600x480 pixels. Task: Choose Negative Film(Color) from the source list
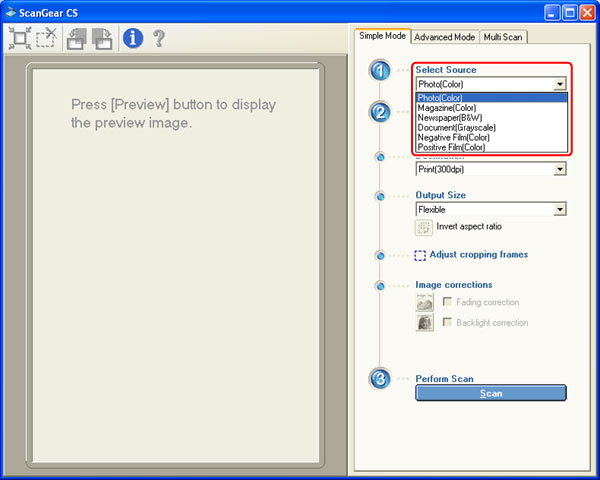pos(491,137)
